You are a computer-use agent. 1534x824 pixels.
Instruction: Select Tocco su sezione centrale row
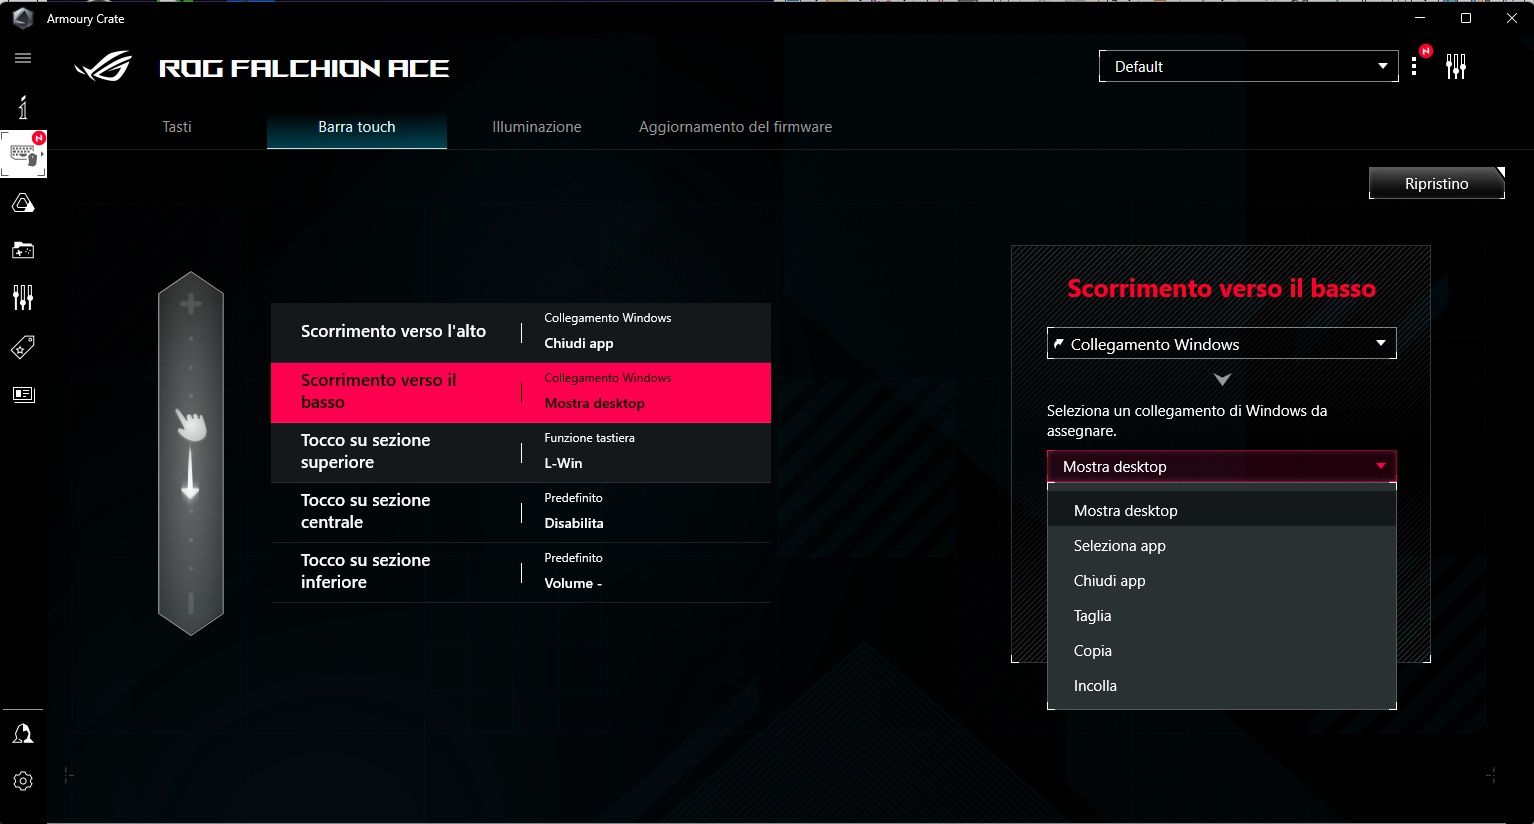(x=521, y=512)
